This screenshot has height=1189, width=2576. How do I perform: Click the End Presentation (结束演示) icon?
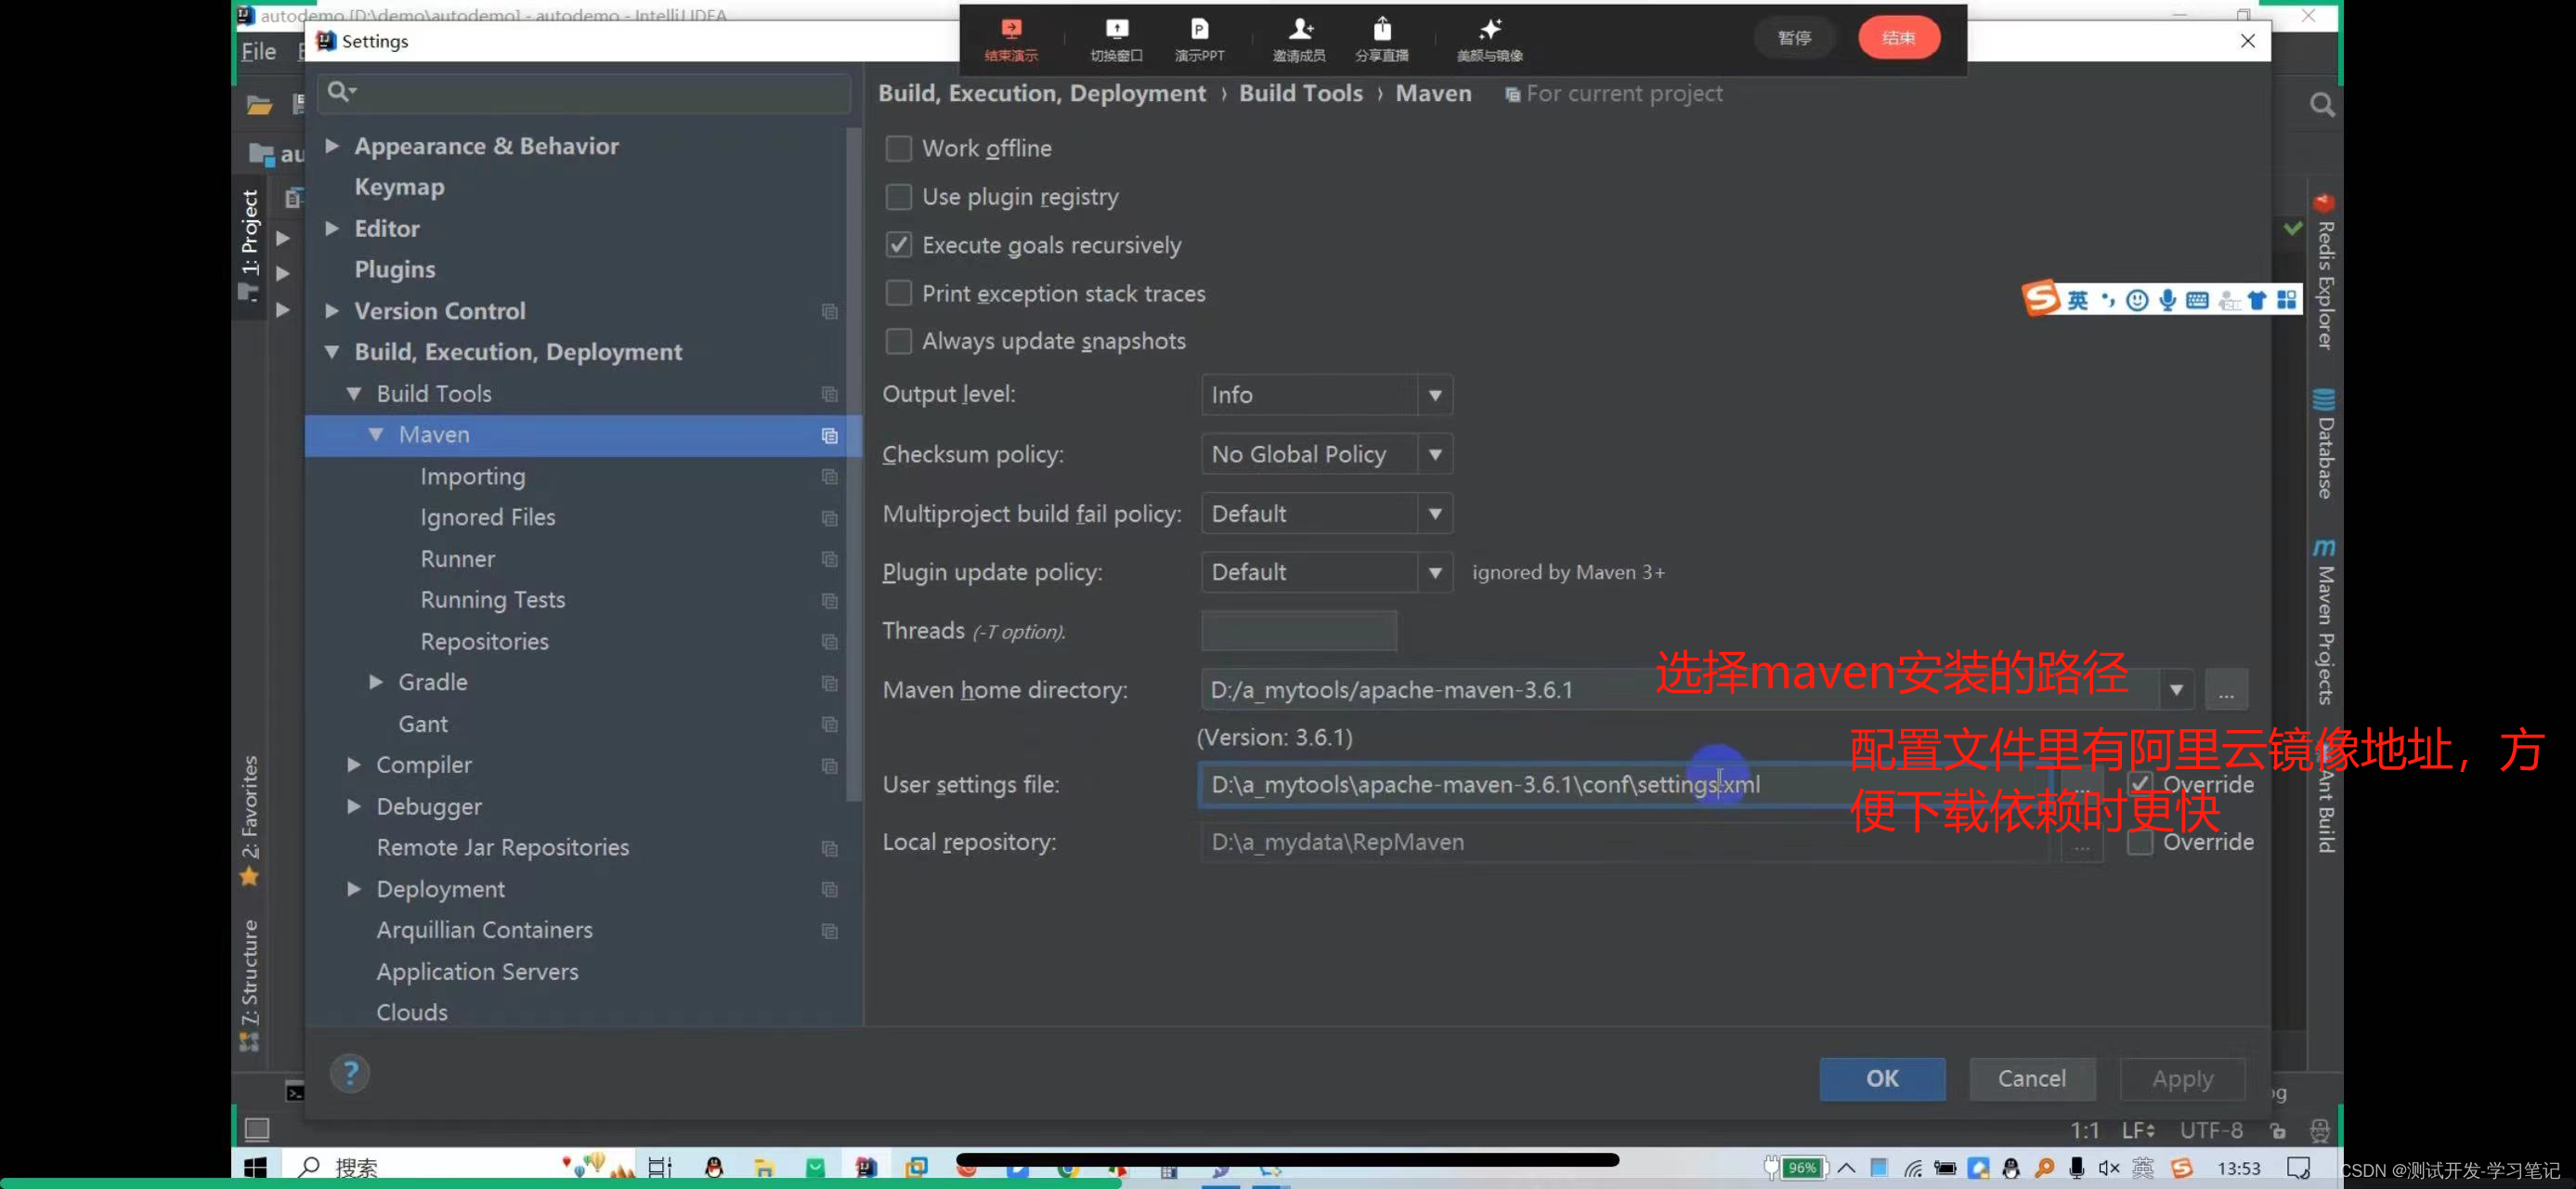point(1011,38)
